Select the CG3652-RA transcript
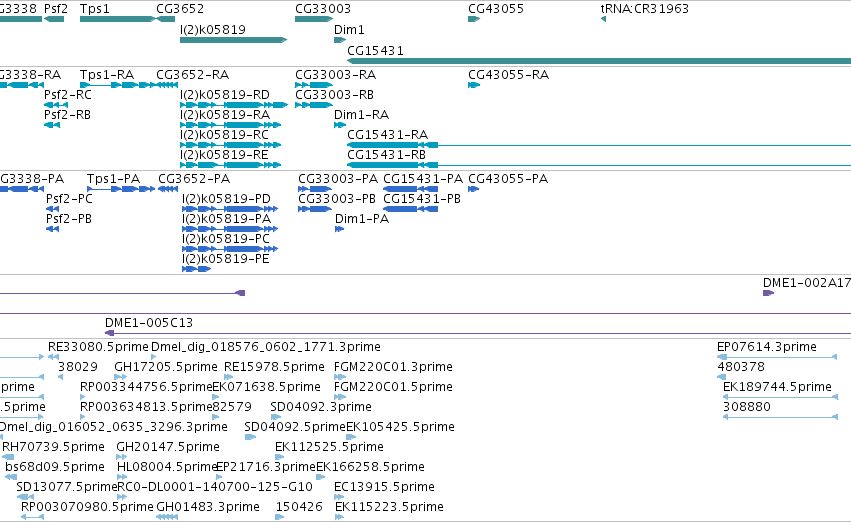 (167, 85)
